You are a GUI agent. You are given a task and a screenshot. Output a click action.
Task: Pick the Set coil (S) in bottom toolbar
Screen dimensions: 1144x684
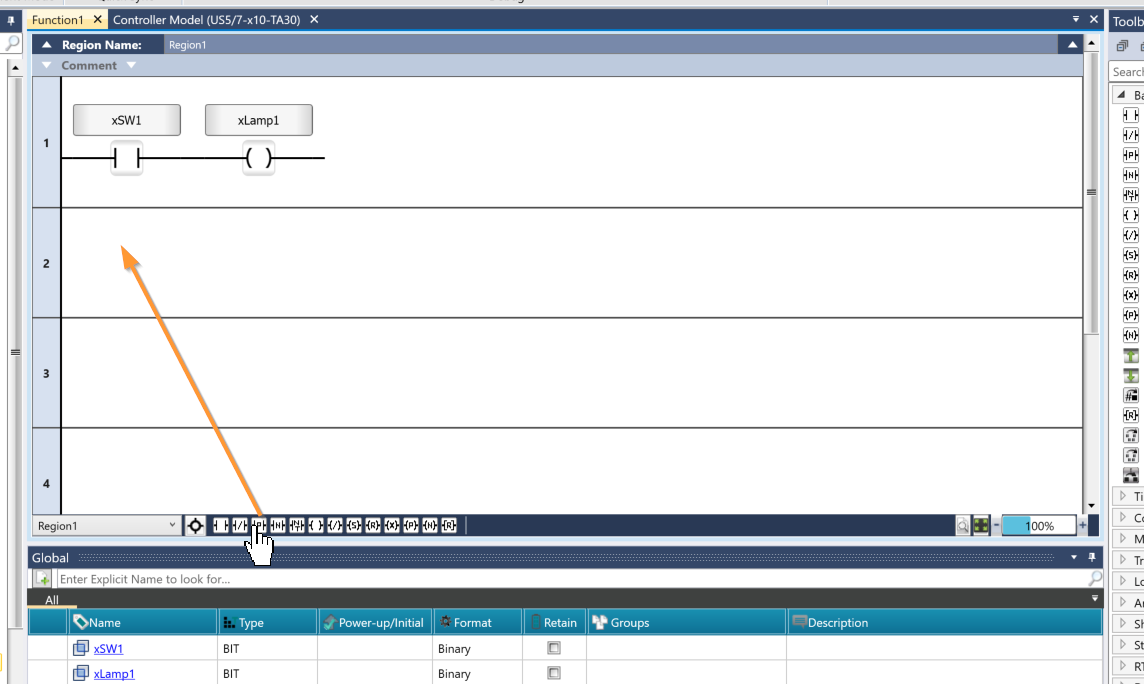[354, 526]
